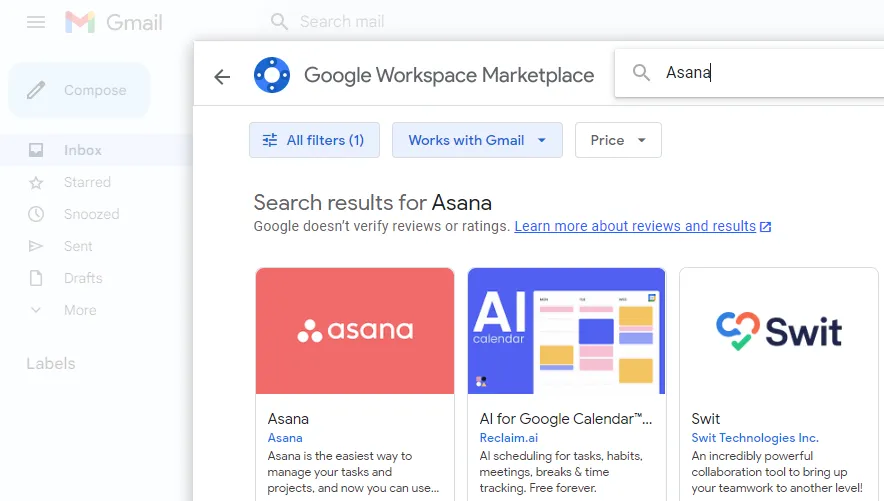Click the Asana developer link

click(285, 438)
